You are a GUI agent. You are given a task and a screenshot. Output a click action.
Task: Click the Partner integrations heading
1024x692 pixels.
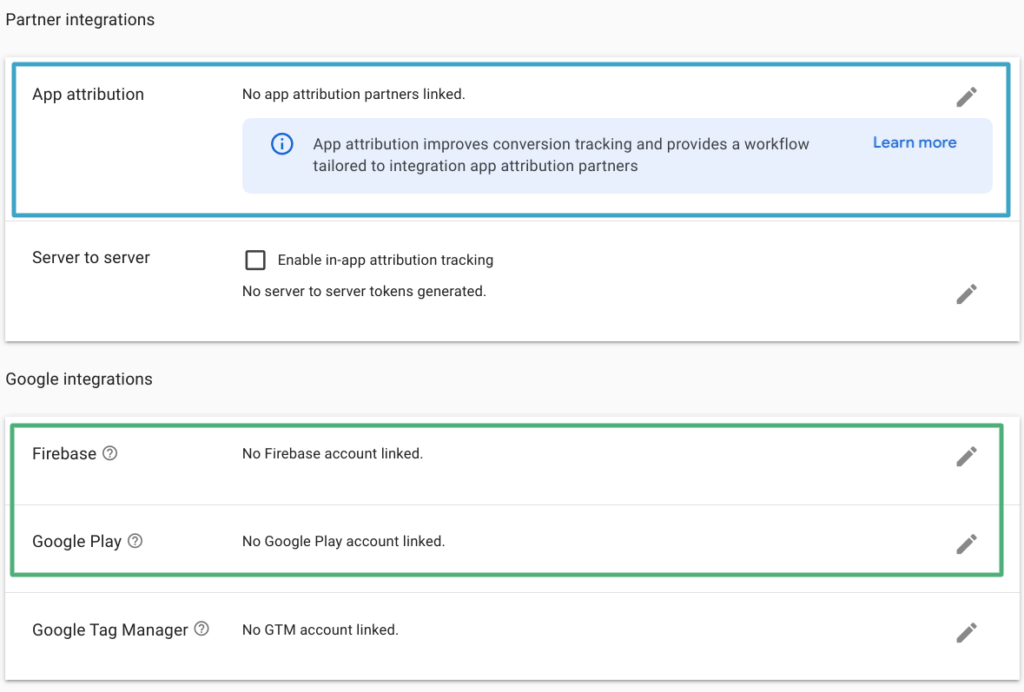(x=80, y=19)
